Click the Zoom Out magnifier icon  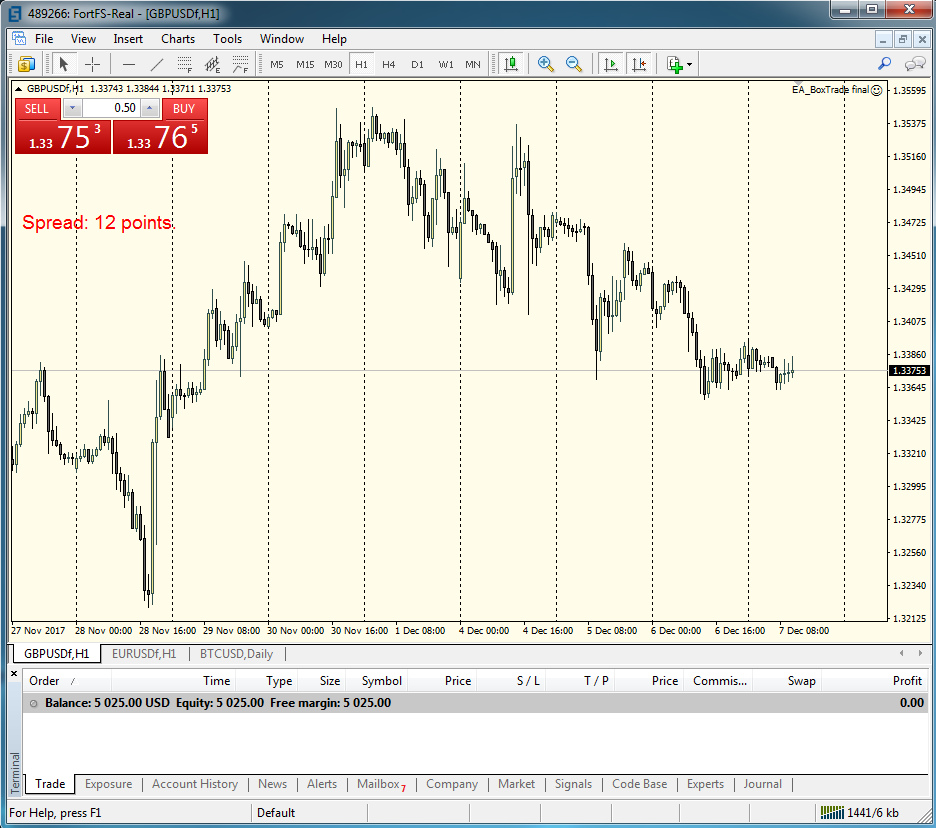point(574,64)
